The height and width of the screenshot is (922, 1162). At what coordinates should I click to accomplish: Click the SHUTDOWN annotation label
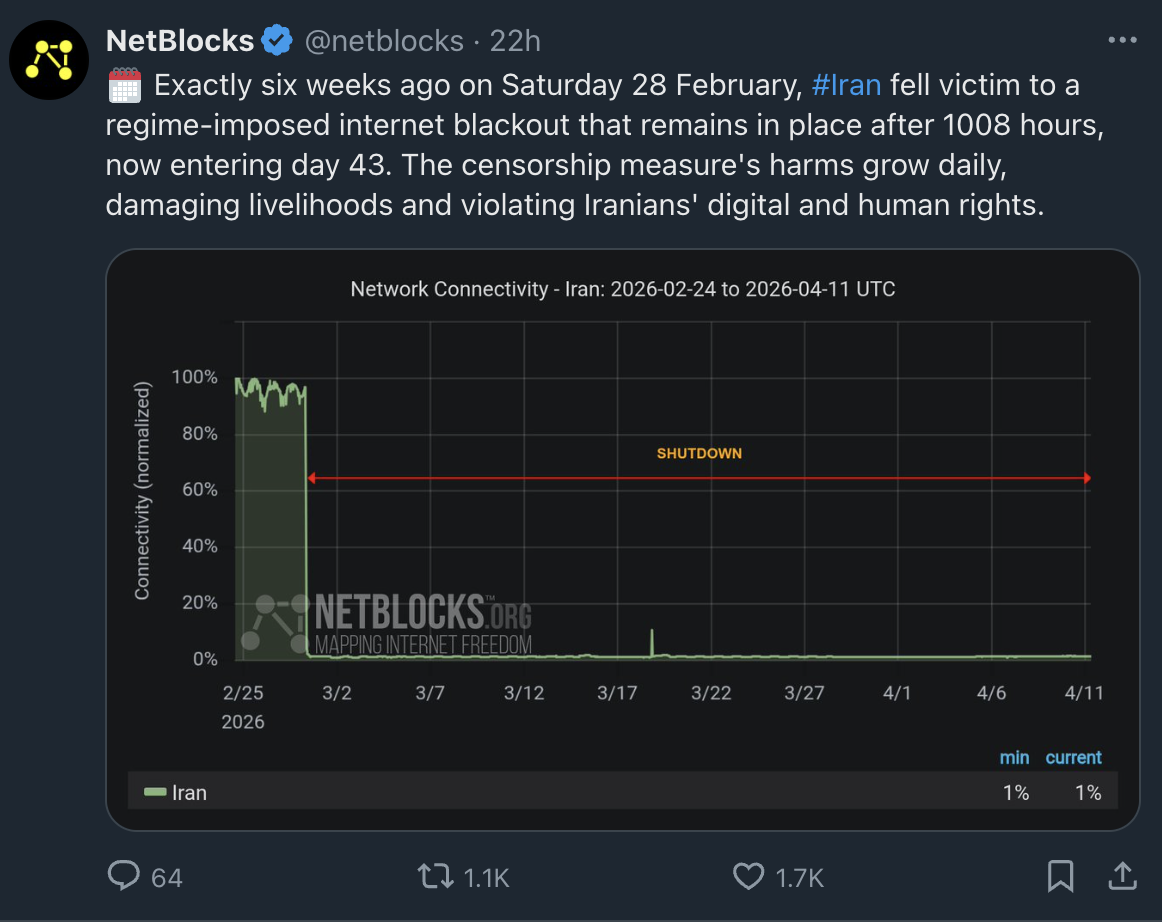699,453
